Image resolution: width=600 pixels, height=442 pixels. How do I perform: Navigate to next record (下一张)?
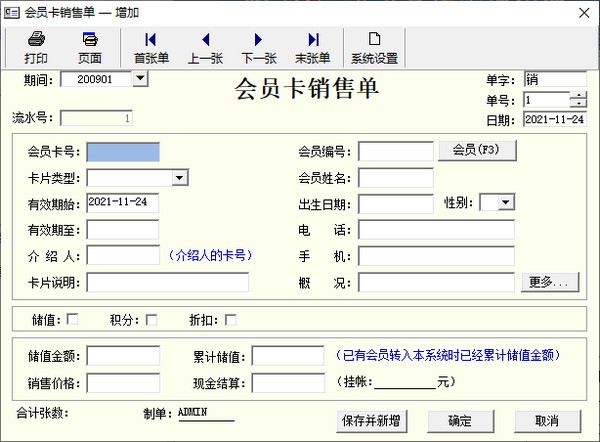(259, 46)
